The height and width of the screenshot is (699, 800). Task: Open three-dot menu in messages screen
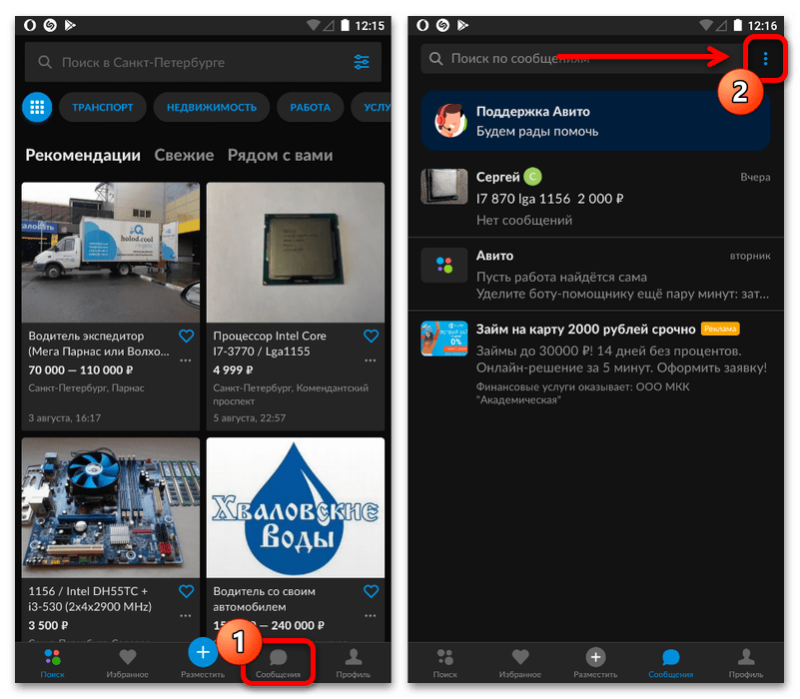[x=765, y=59]
